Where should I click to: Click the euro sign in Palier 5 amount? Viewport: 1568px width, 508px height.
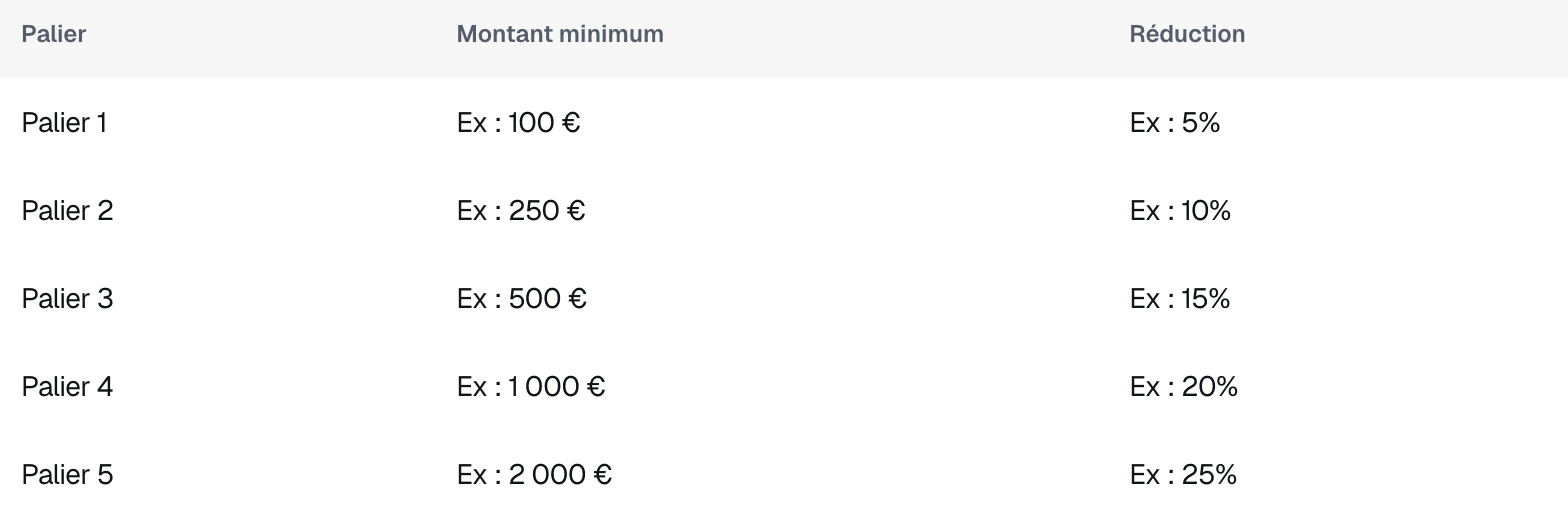coord(603,475)
